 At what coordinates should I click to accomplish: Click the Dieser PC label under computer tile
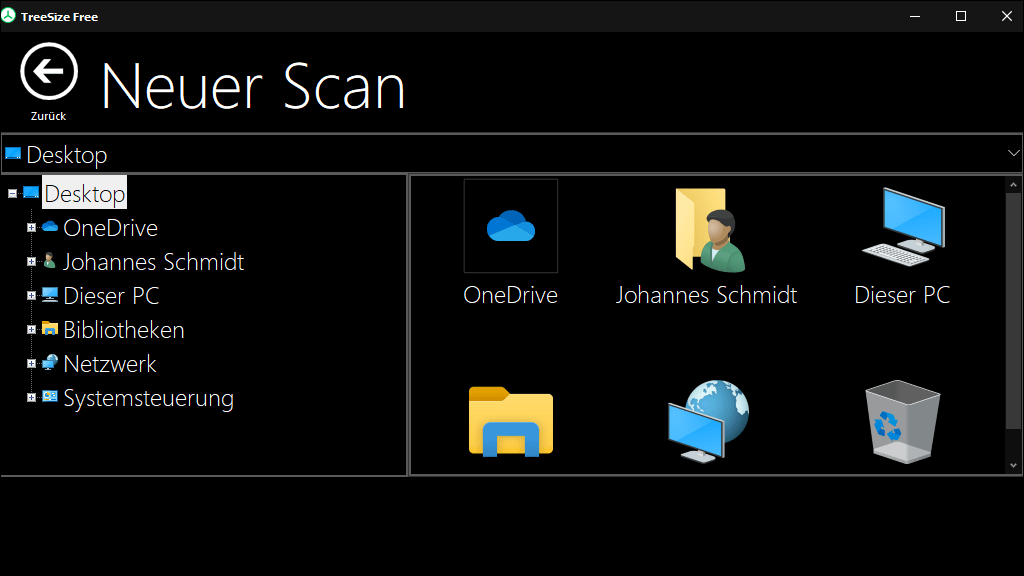pos(903,295)
